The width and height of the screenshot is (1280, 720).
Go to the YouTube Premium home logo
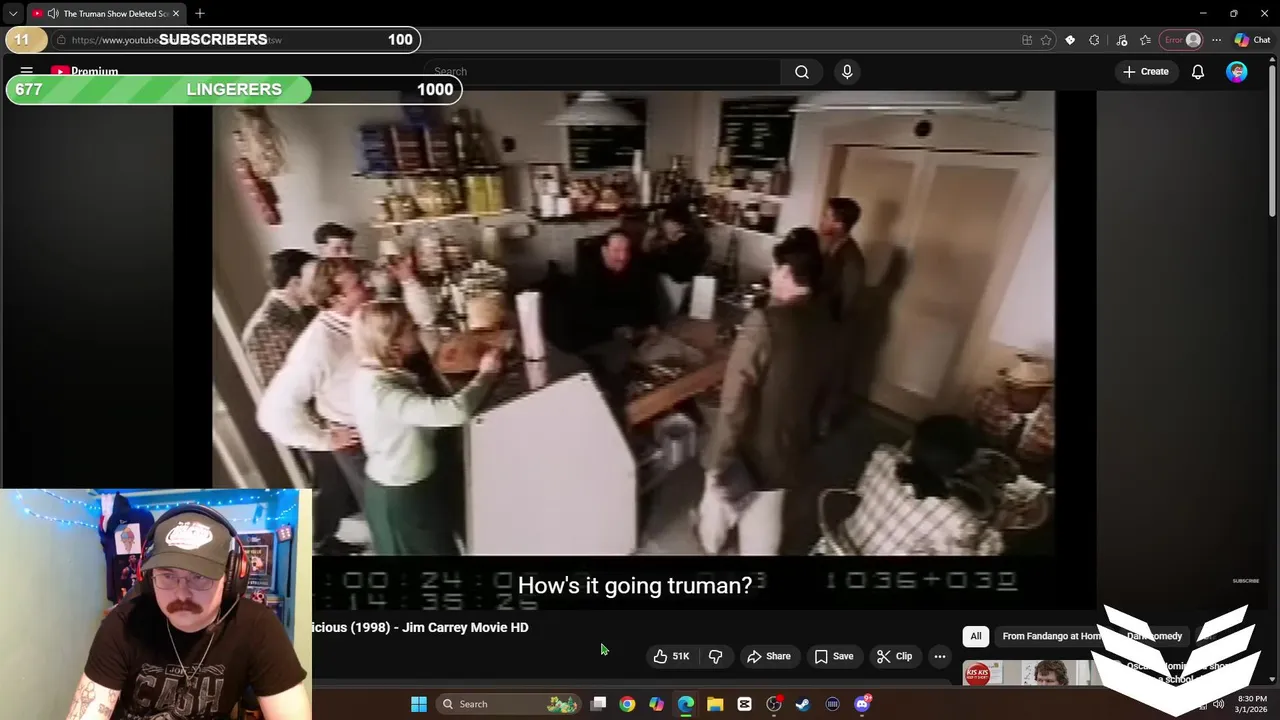pos(84,72)
